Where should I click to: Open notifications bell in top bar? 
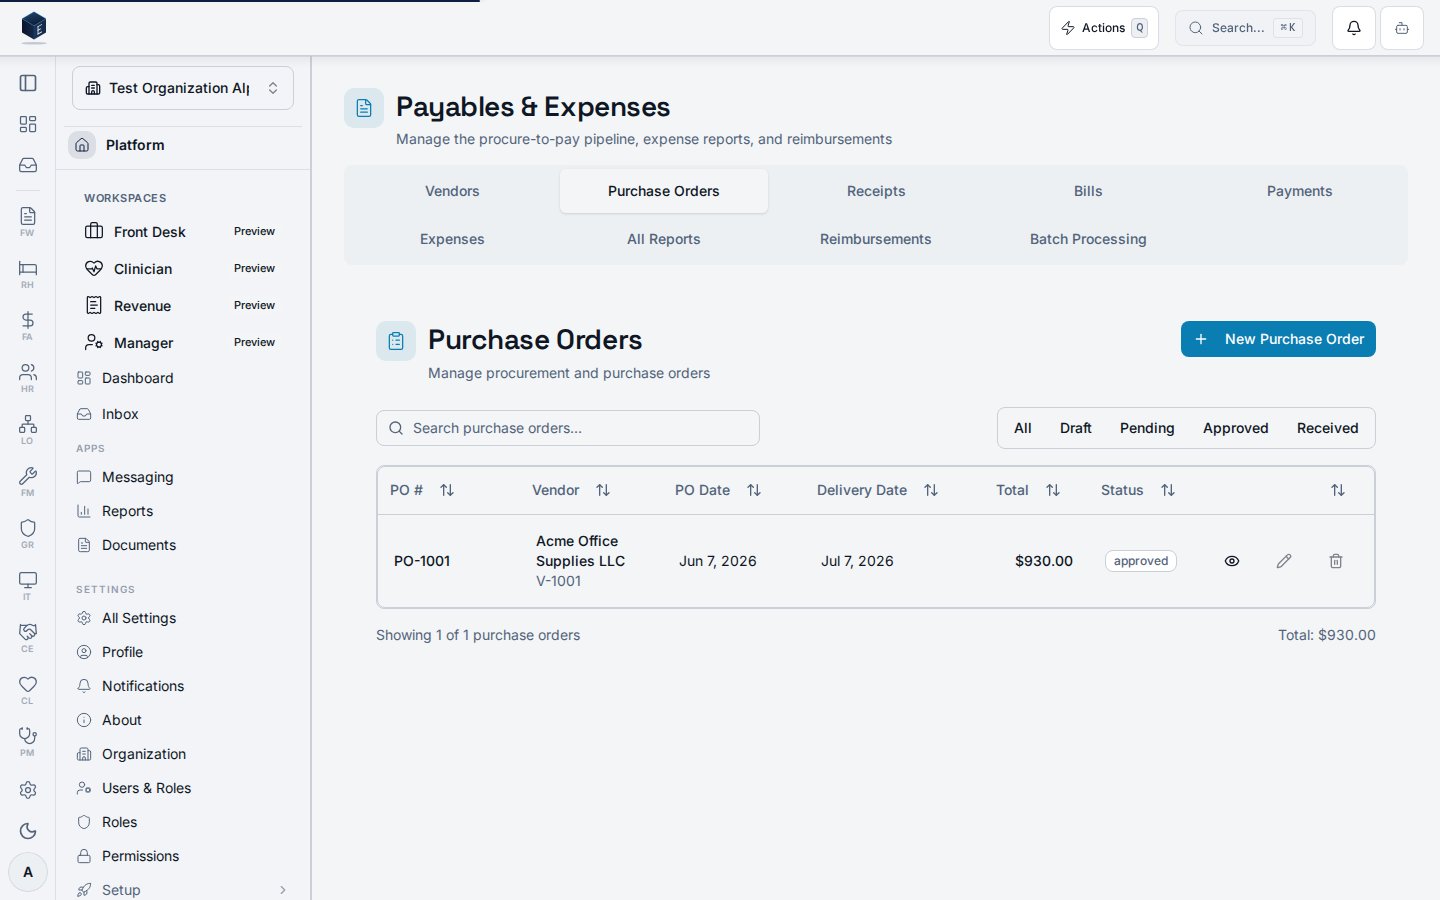pos(1354,28)
